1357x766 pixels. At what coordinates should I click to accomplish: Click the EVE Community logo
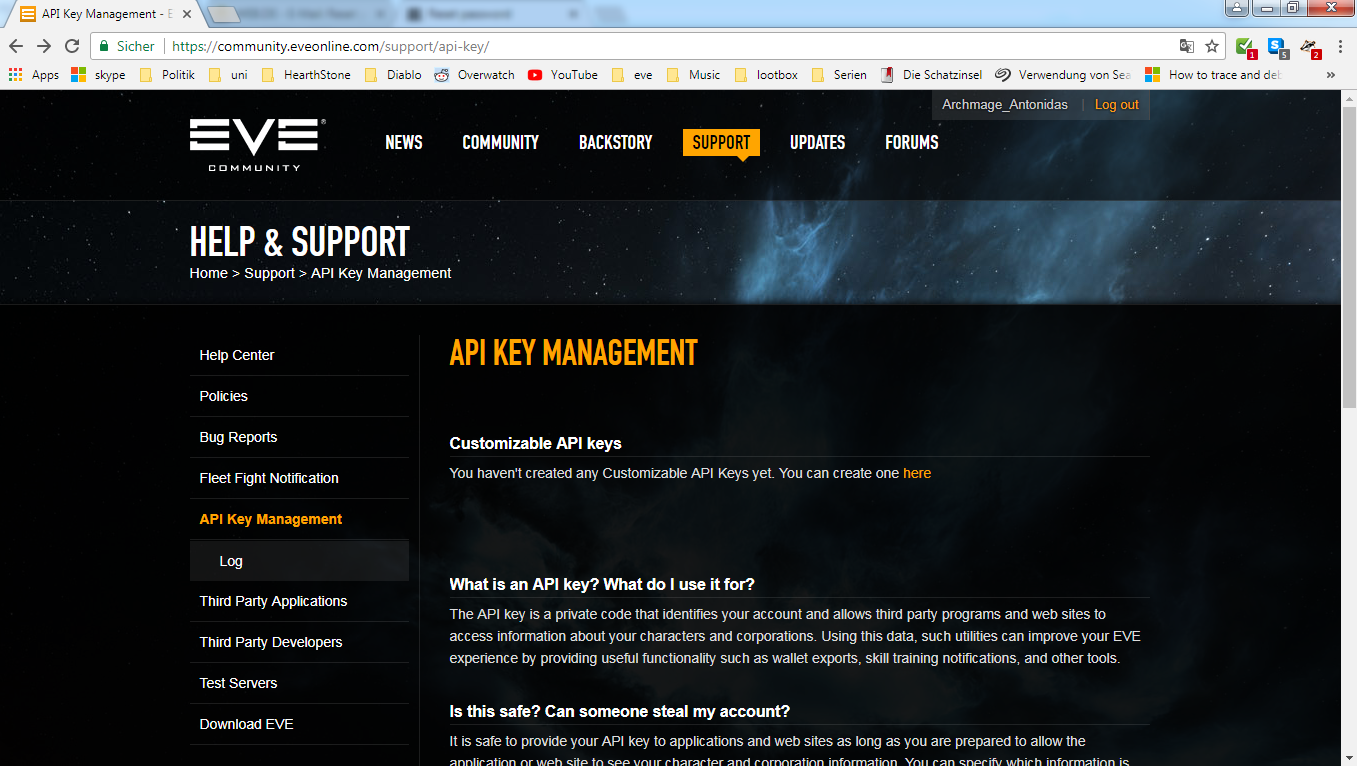click(257, 145)
